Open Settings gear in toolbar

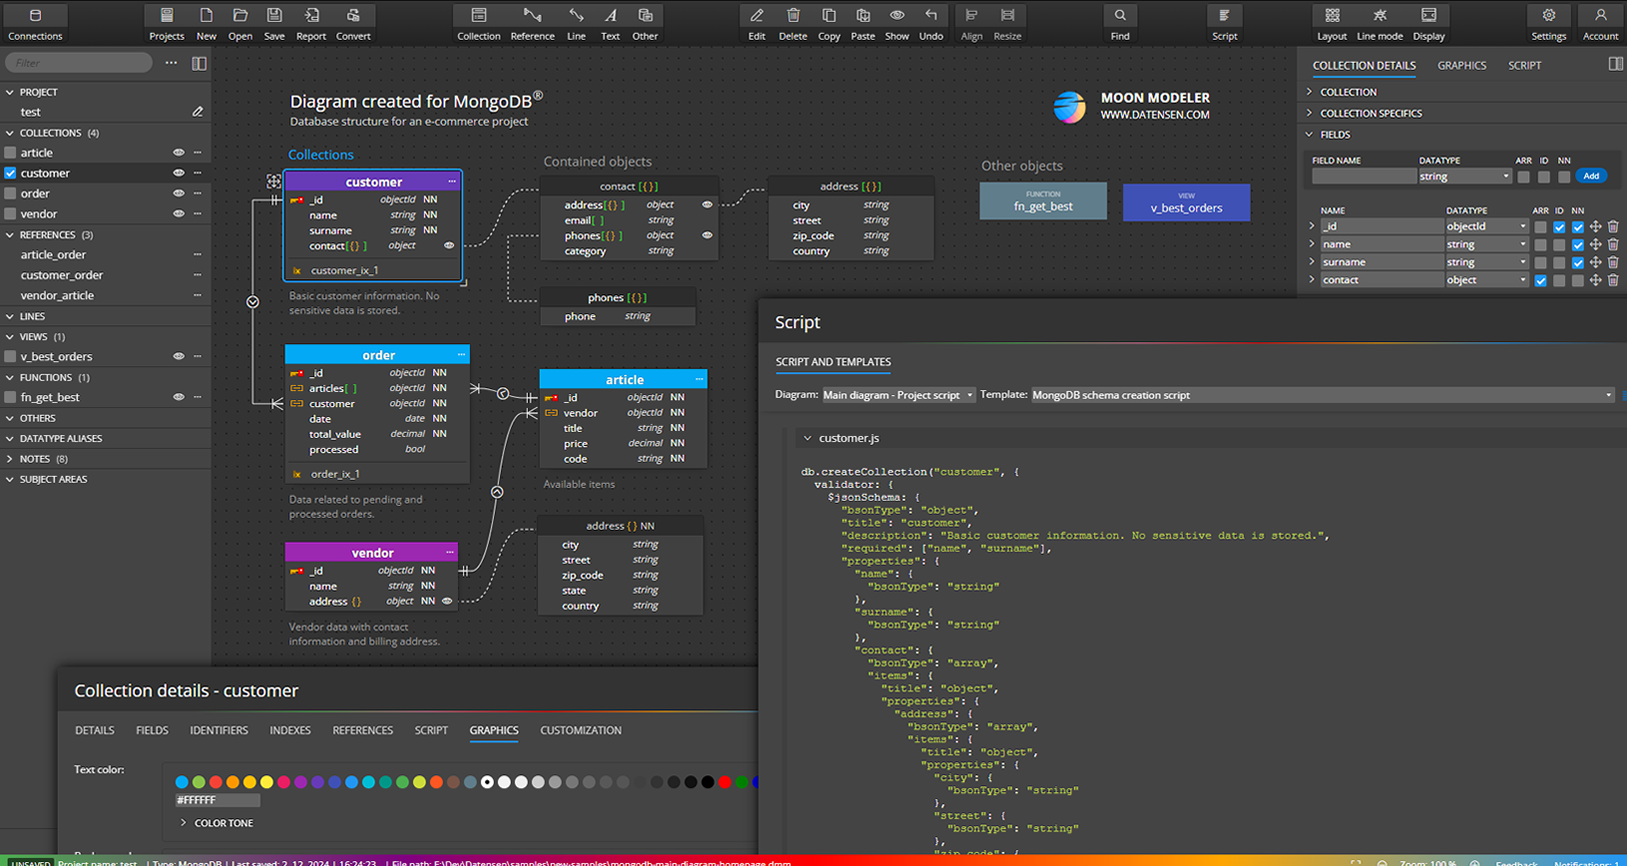coord(1549,23)
